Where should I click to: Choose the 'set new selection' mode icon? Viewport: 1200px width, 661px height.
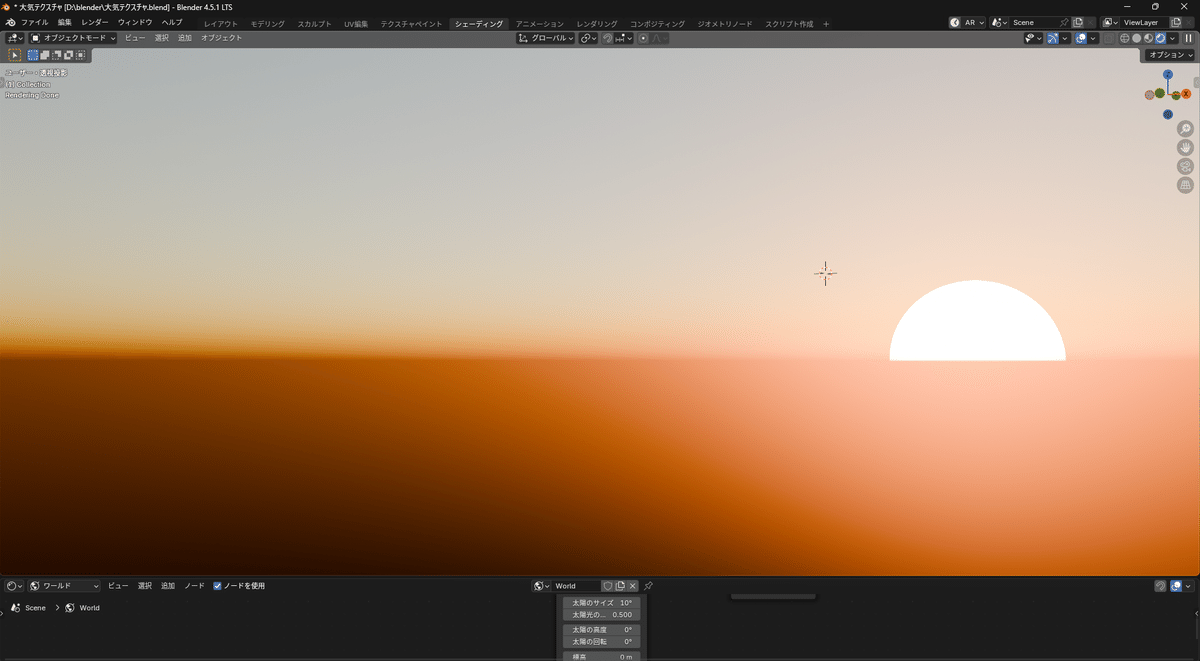[33, 55]
